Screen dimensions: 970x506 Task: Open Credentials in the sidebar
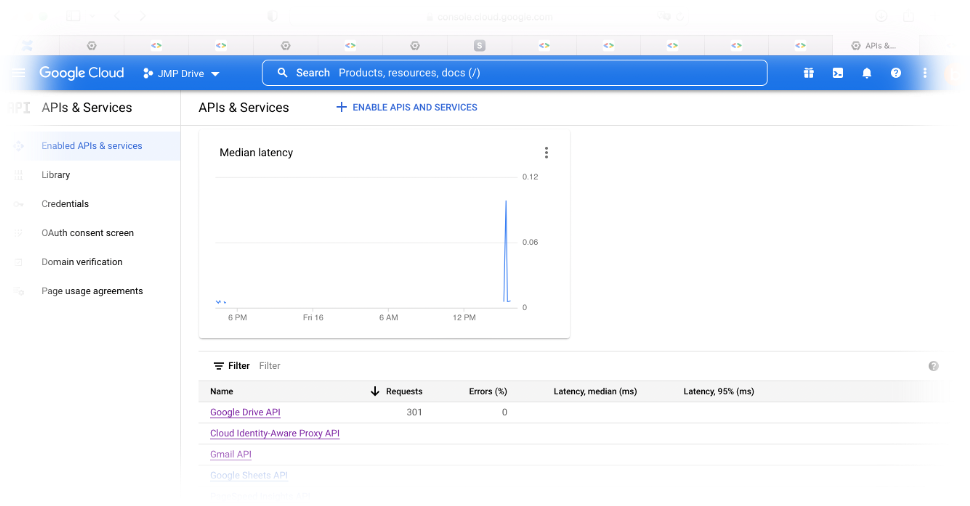[65, 204]
